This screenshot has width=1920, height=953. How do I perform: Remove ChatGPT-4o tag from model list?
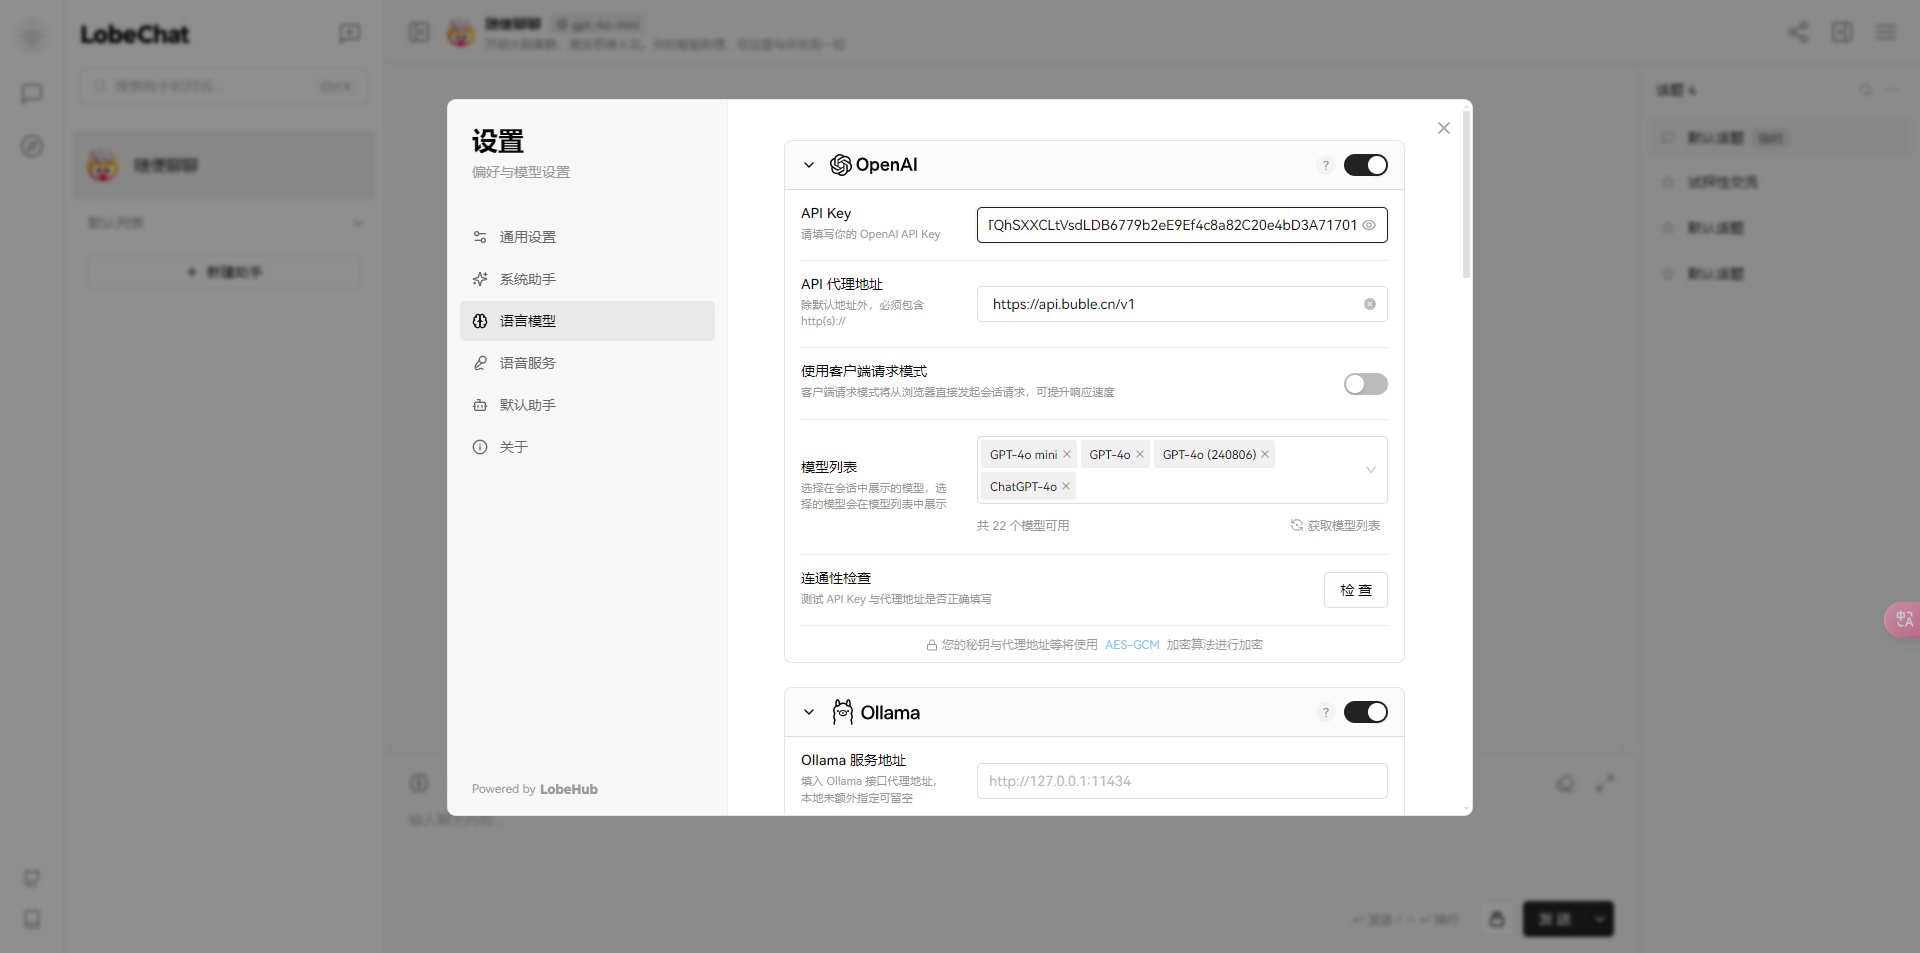[1066, 486]
